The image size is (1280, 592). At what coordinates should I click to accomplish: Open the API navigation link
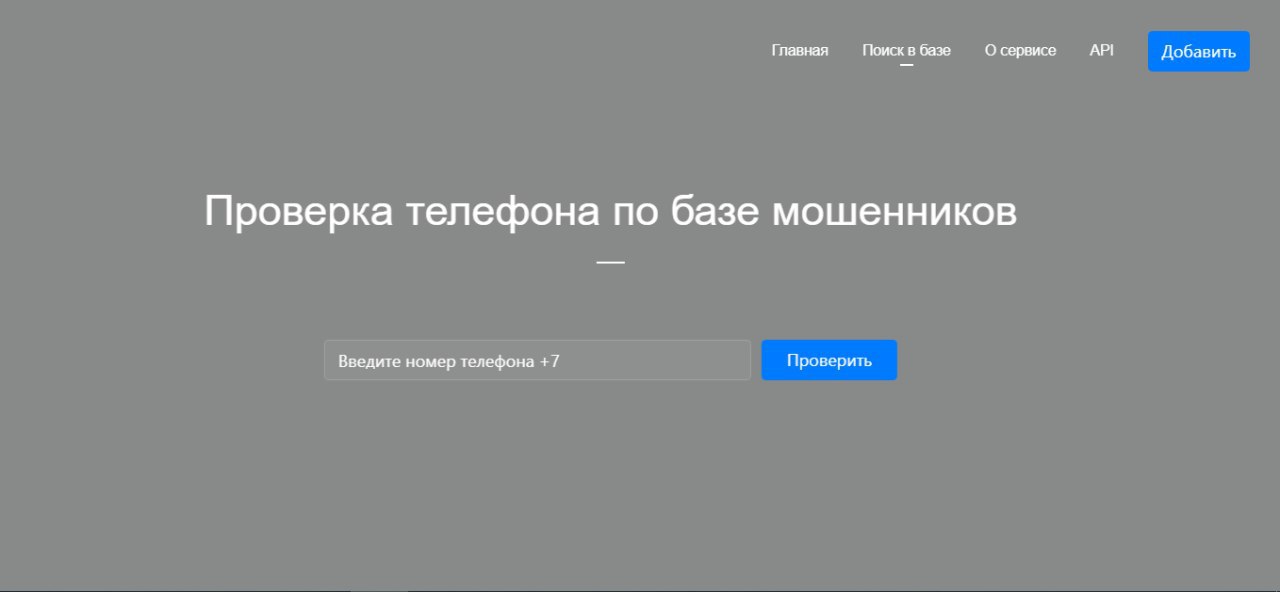(x=1101, y=50)
